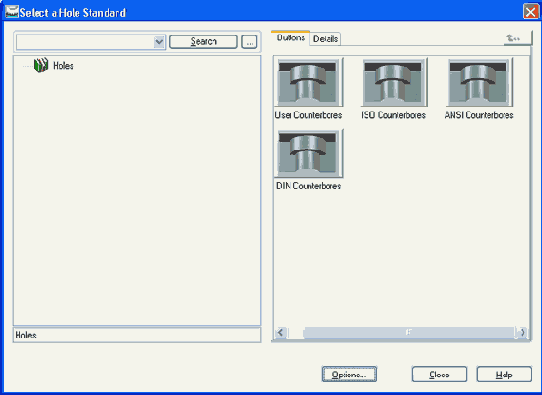Pick the ANSI Counterbores hole icon
This screenshot has width=542, height=395.
tap(479, 82)
